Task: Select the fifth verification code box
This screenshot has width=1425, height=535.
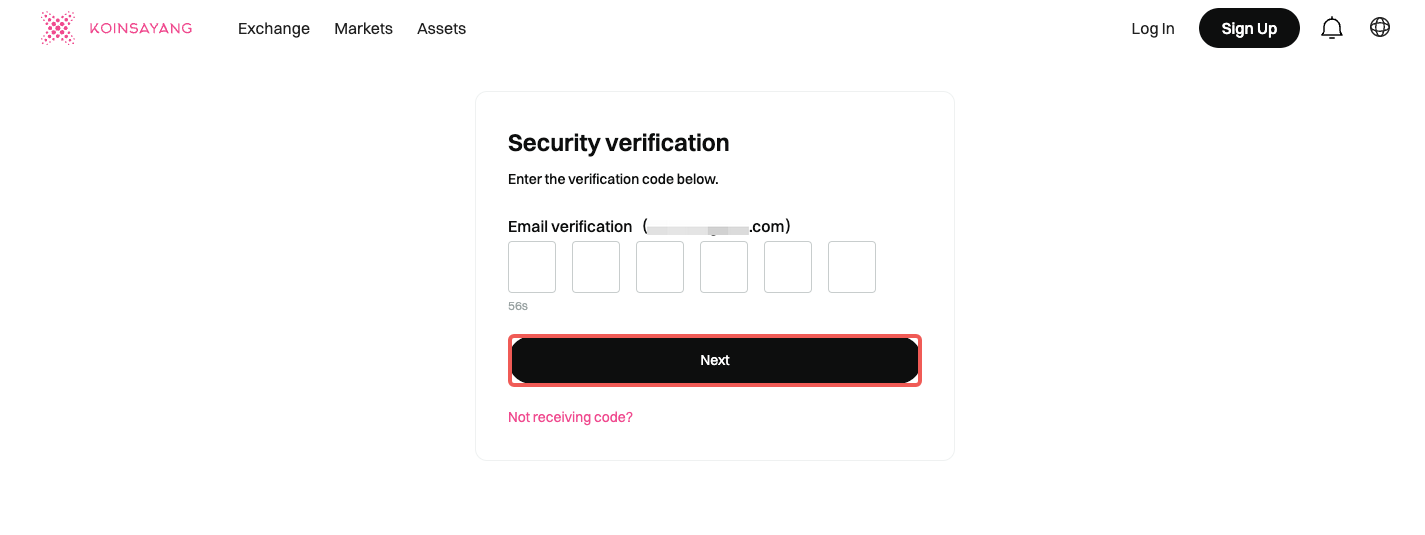Action: tap(788, 267)
